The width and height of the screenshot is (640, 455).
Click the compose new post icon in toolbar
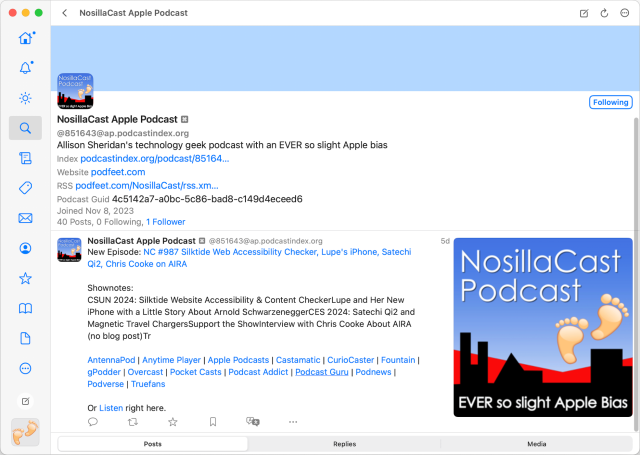coord(584,13)
